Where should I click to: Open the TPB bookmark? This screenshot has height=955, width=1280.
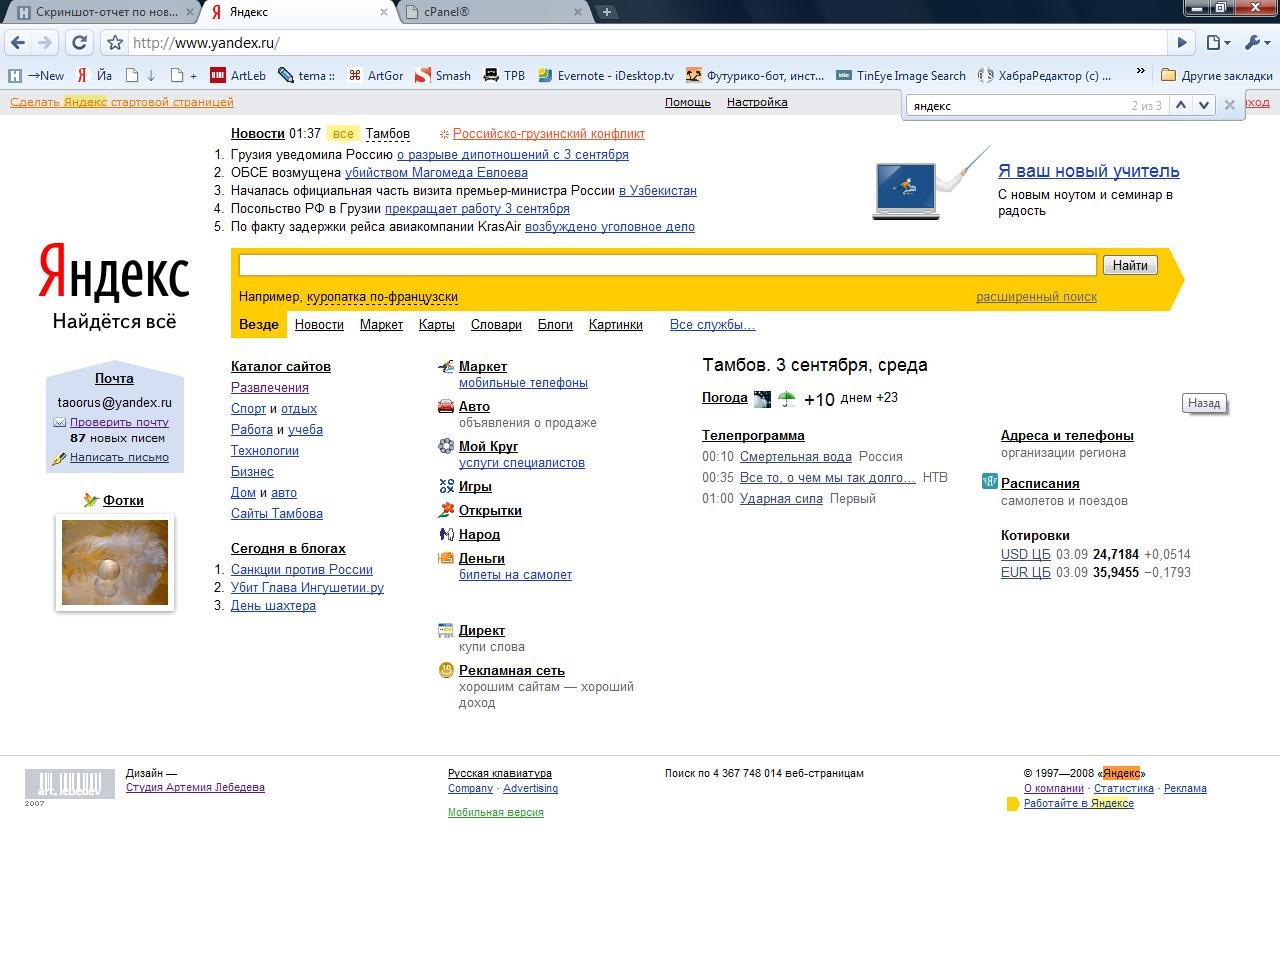(x=504, y=75)
